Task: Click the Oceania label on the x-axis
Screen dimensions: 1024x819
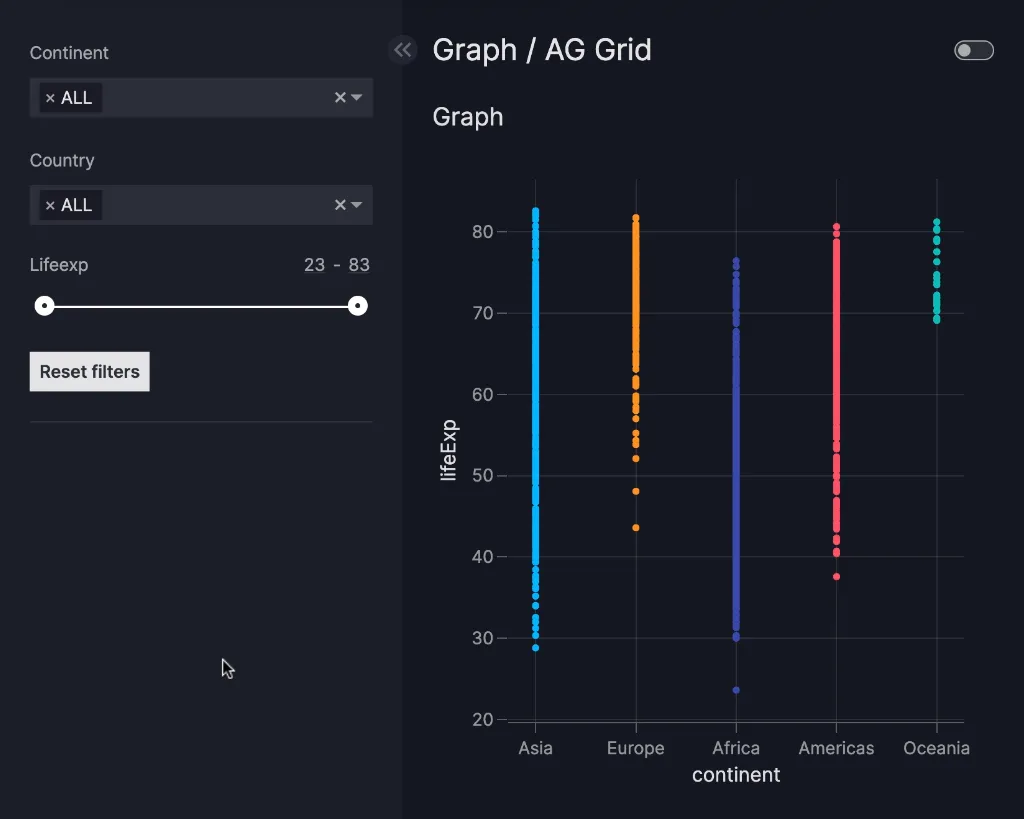Action: (936, 748)
